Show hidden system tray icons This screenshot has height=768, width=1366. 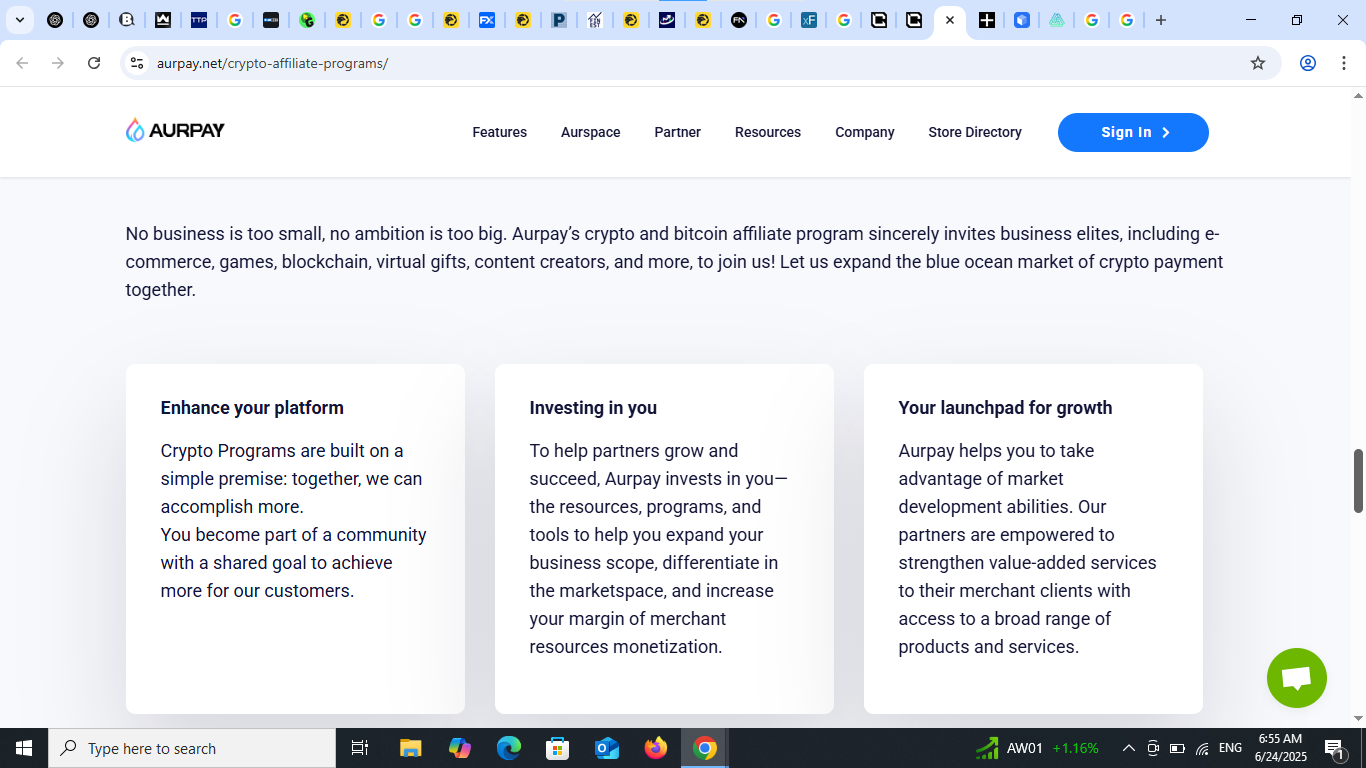point(1129,748)
